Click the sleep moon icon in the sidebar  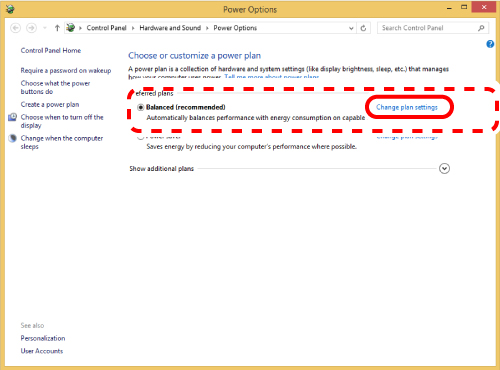tap(12, 138)
